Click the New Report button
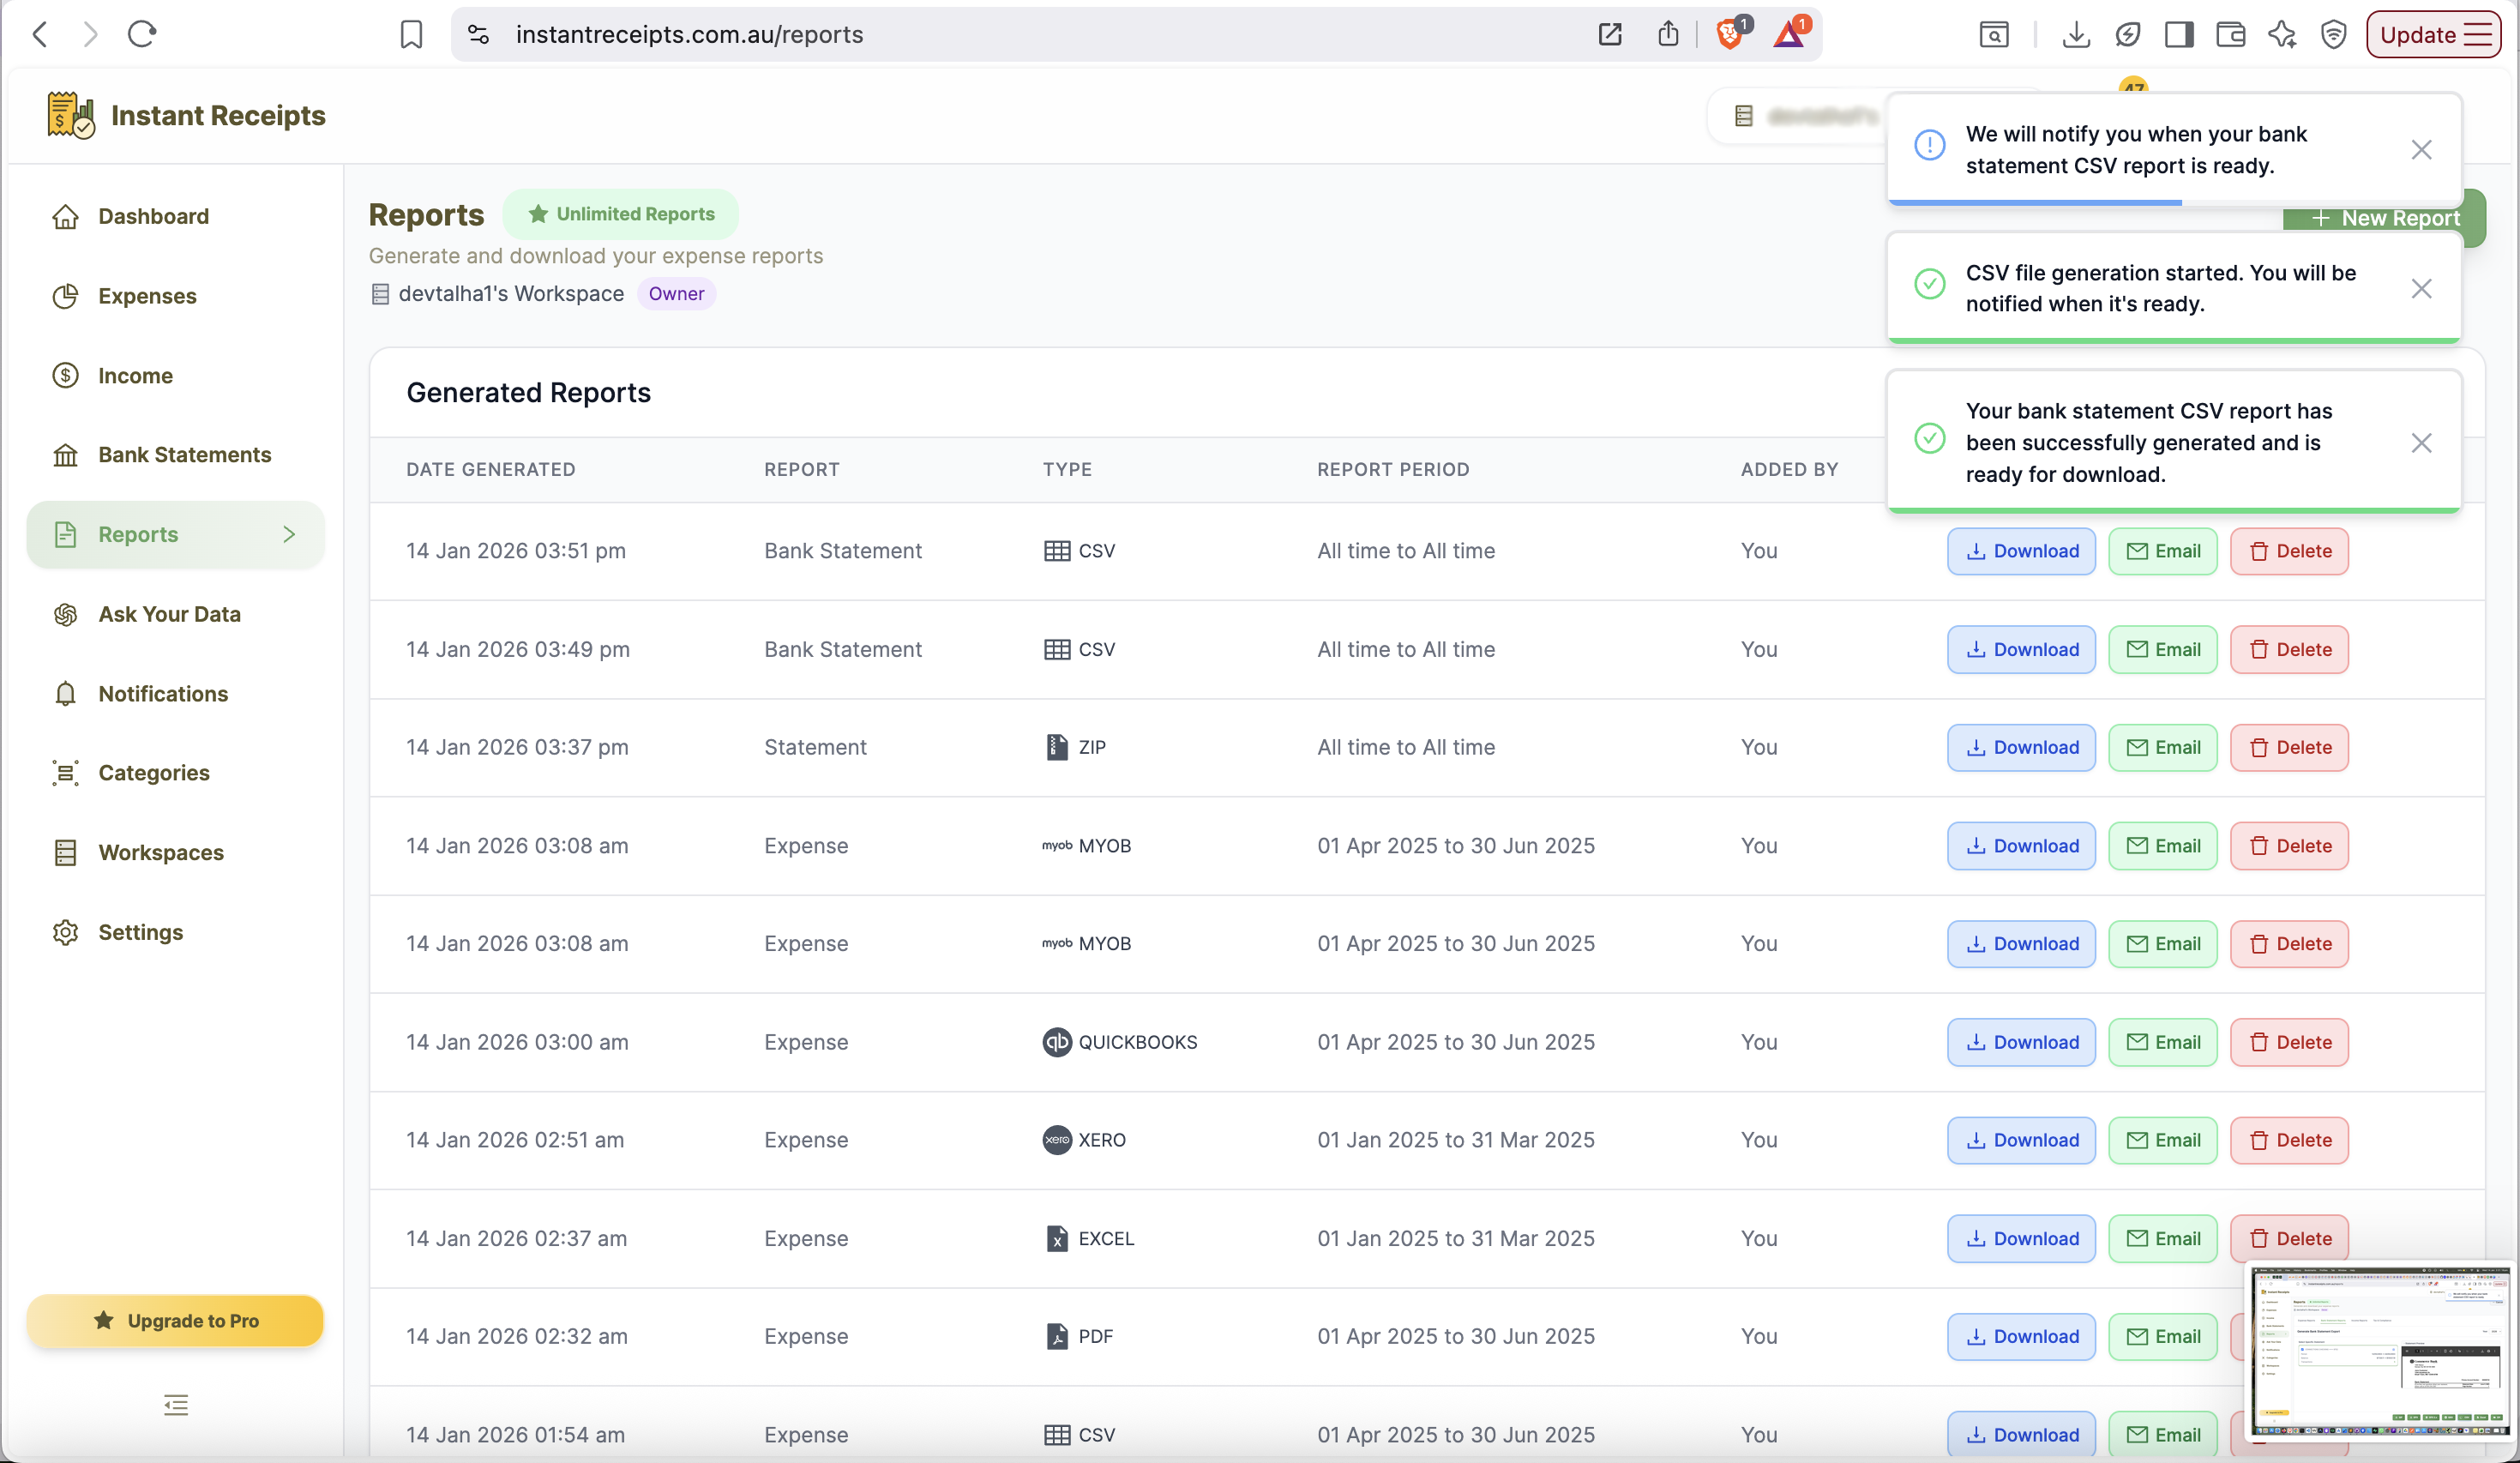Viewport: 2520px width, 1463px height. point(2384,218)
